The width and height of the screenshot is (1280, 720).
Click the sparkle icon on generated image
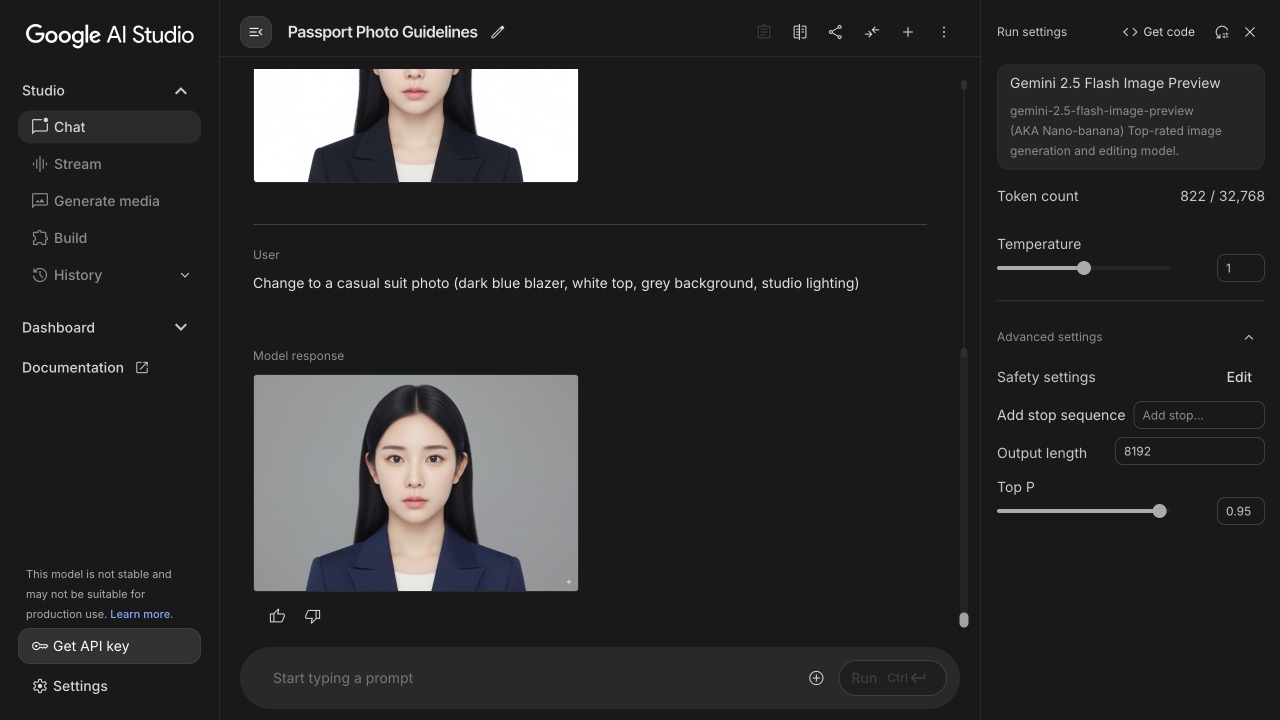tap(569, 582)
